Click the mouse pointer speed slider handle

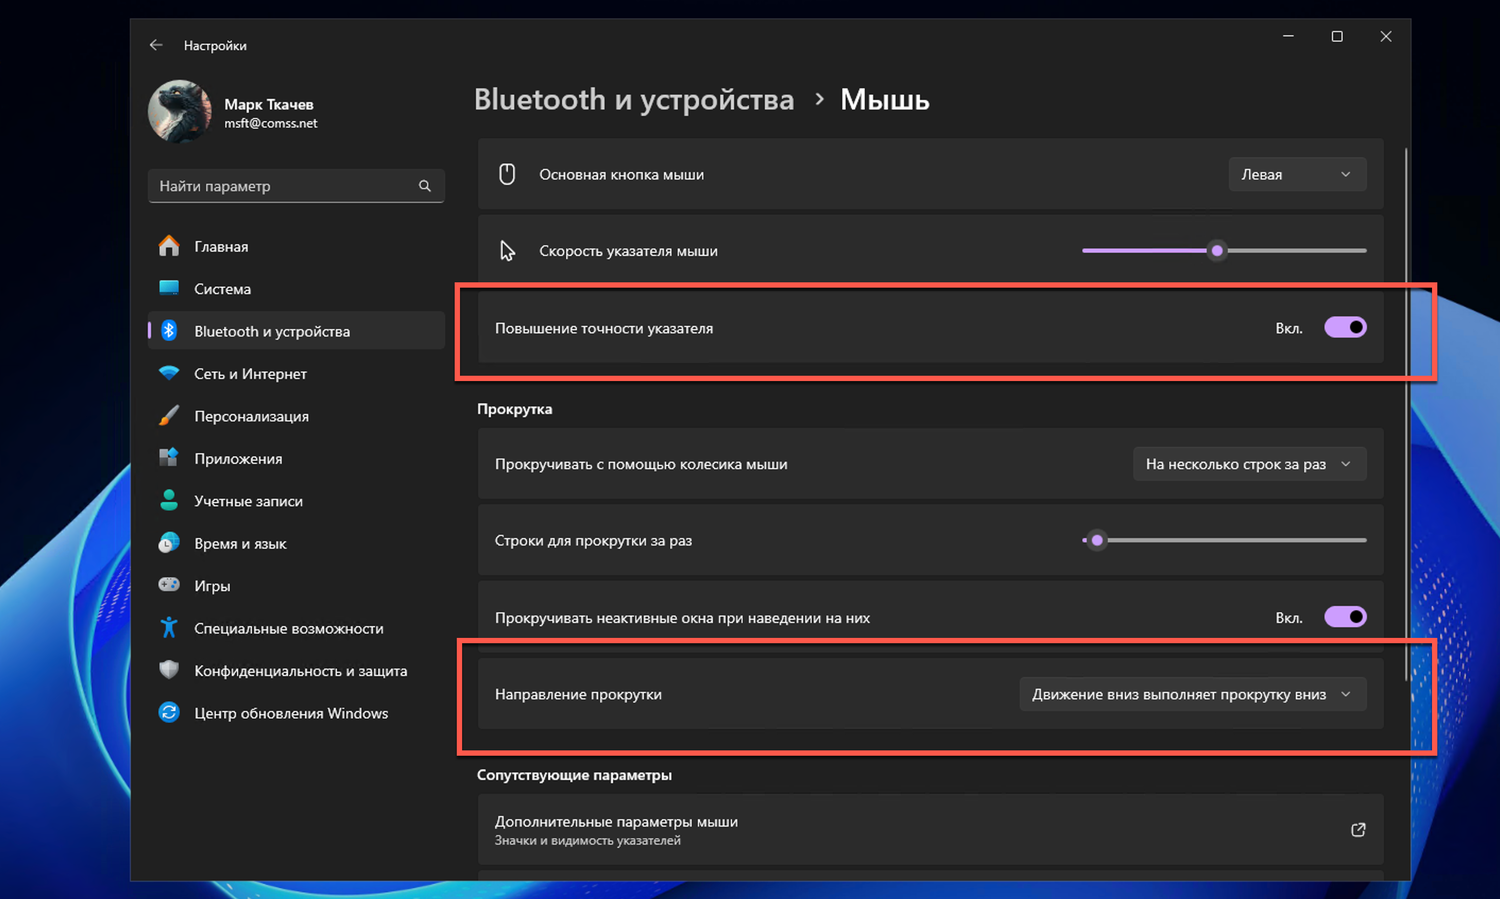pyautogui.click(x=1217, y=251)
